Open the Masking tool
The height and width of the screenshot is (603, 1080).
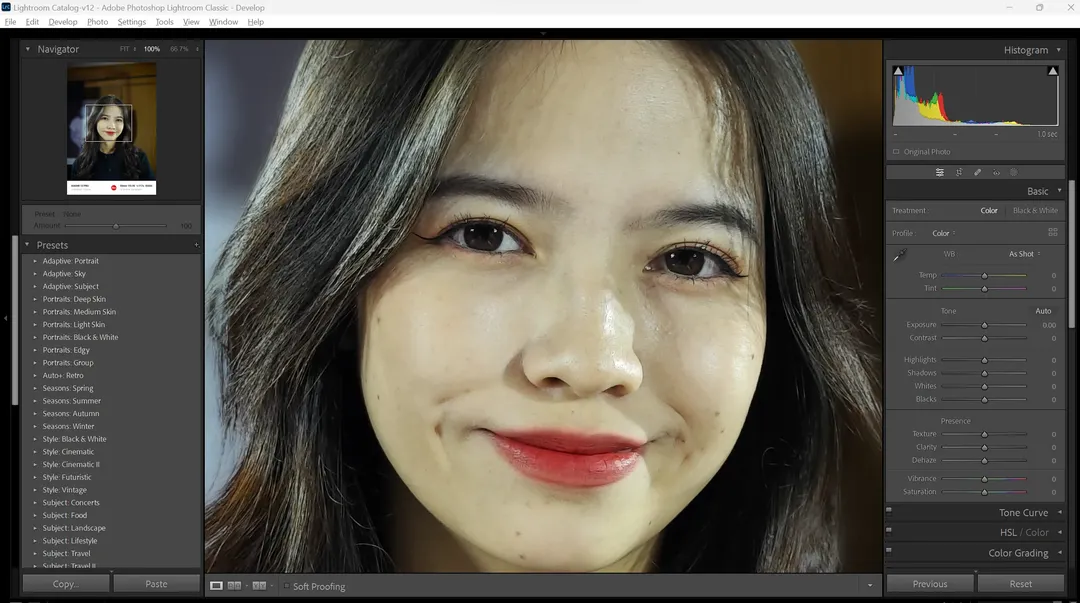click(x=1013, y=172)
